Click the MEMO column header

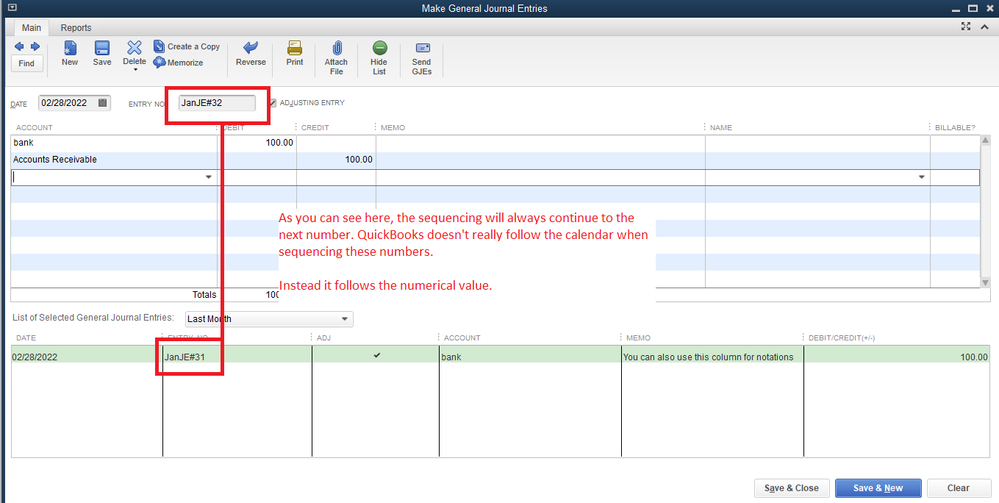(392, 128)
